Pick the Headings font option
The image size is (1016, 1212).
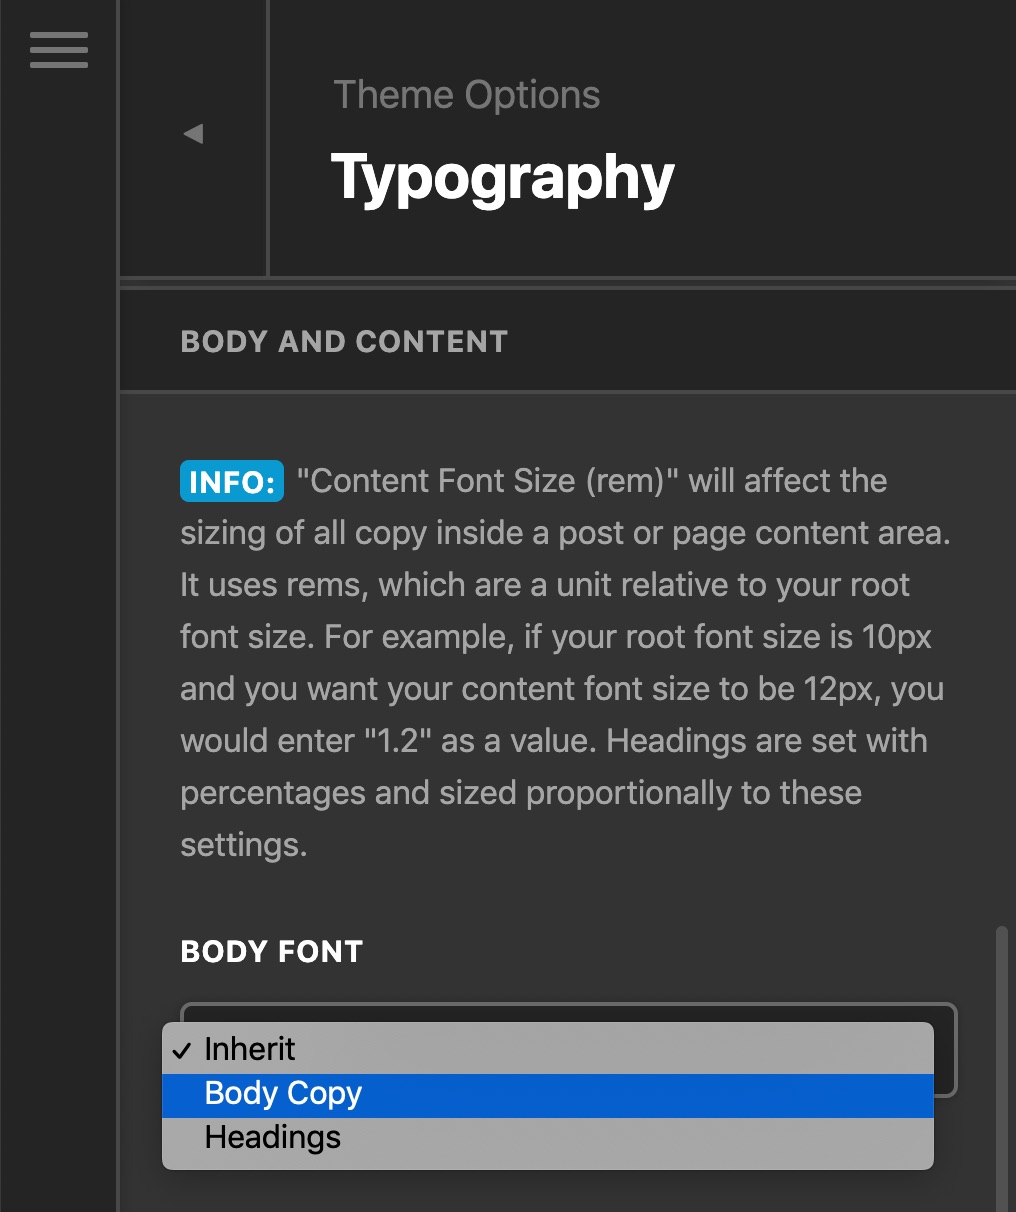pos(548,1139)
